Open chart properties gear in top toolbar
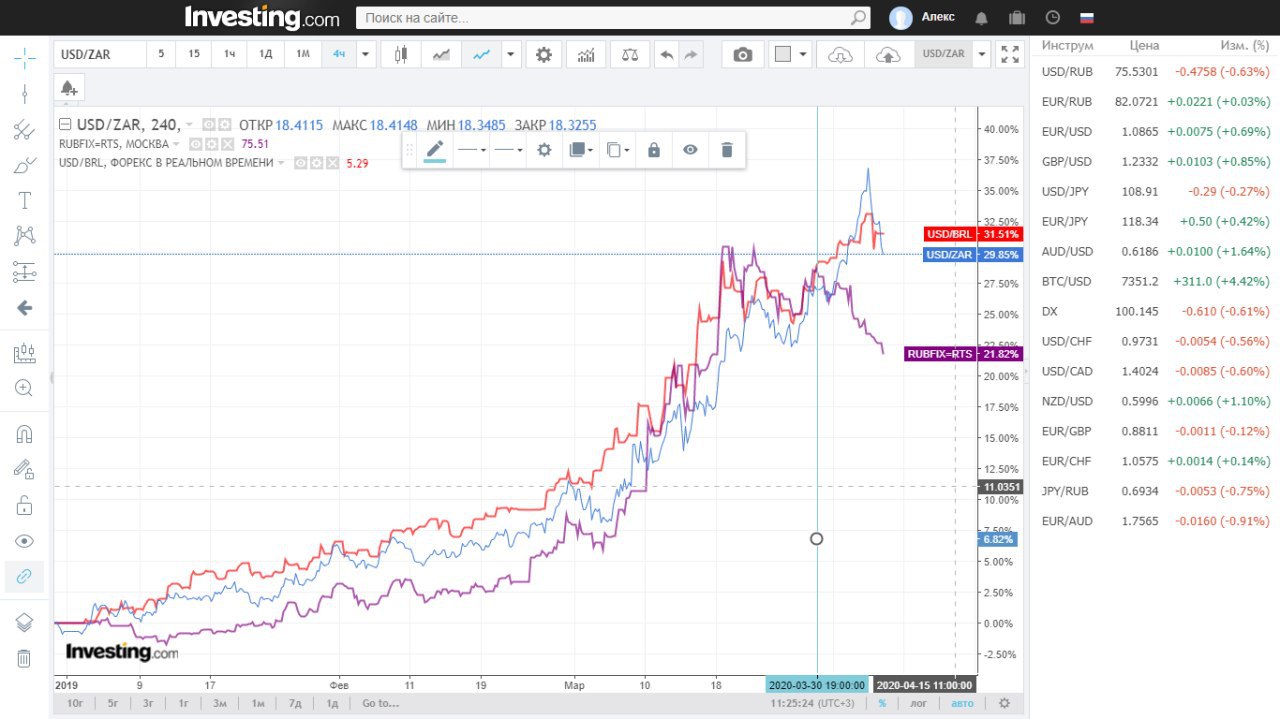1280x719 pixels. [x=544, y=55]
